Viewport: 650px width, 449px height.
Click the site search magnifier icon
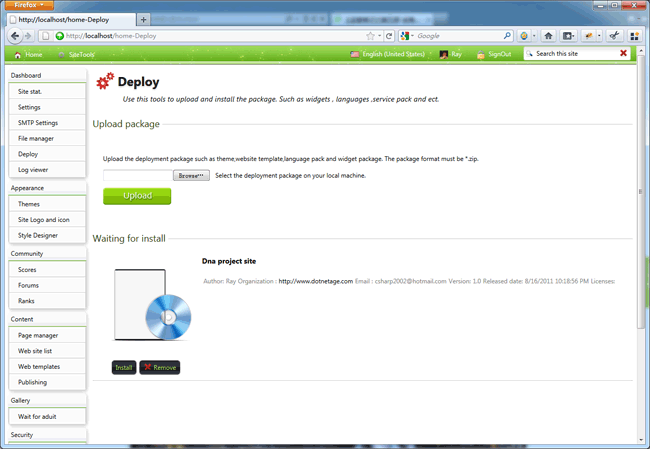click(529, 53)
